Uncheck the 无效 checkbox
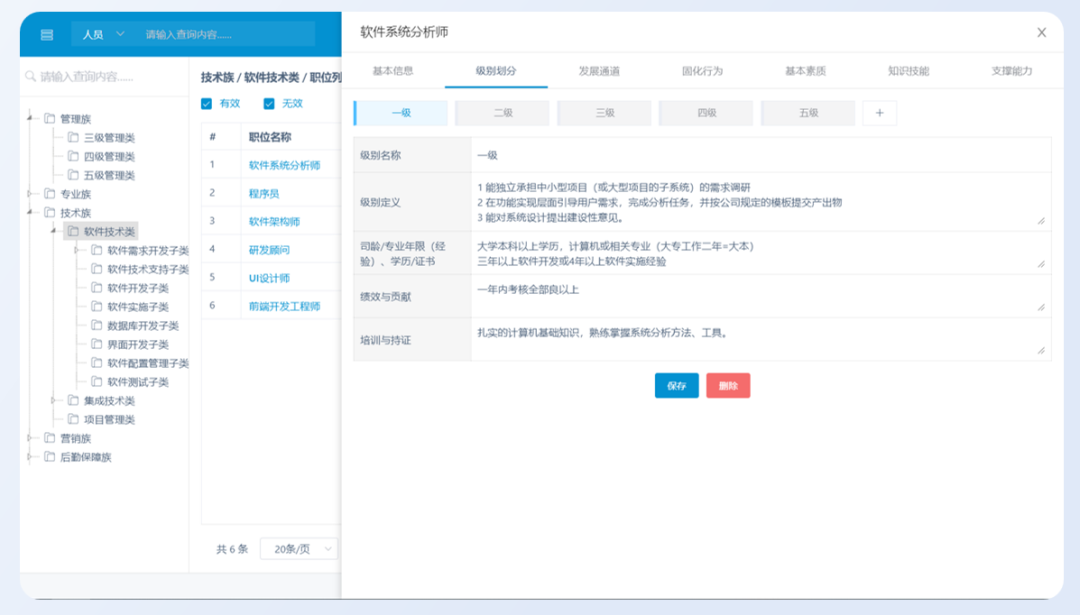 point(267,102)
